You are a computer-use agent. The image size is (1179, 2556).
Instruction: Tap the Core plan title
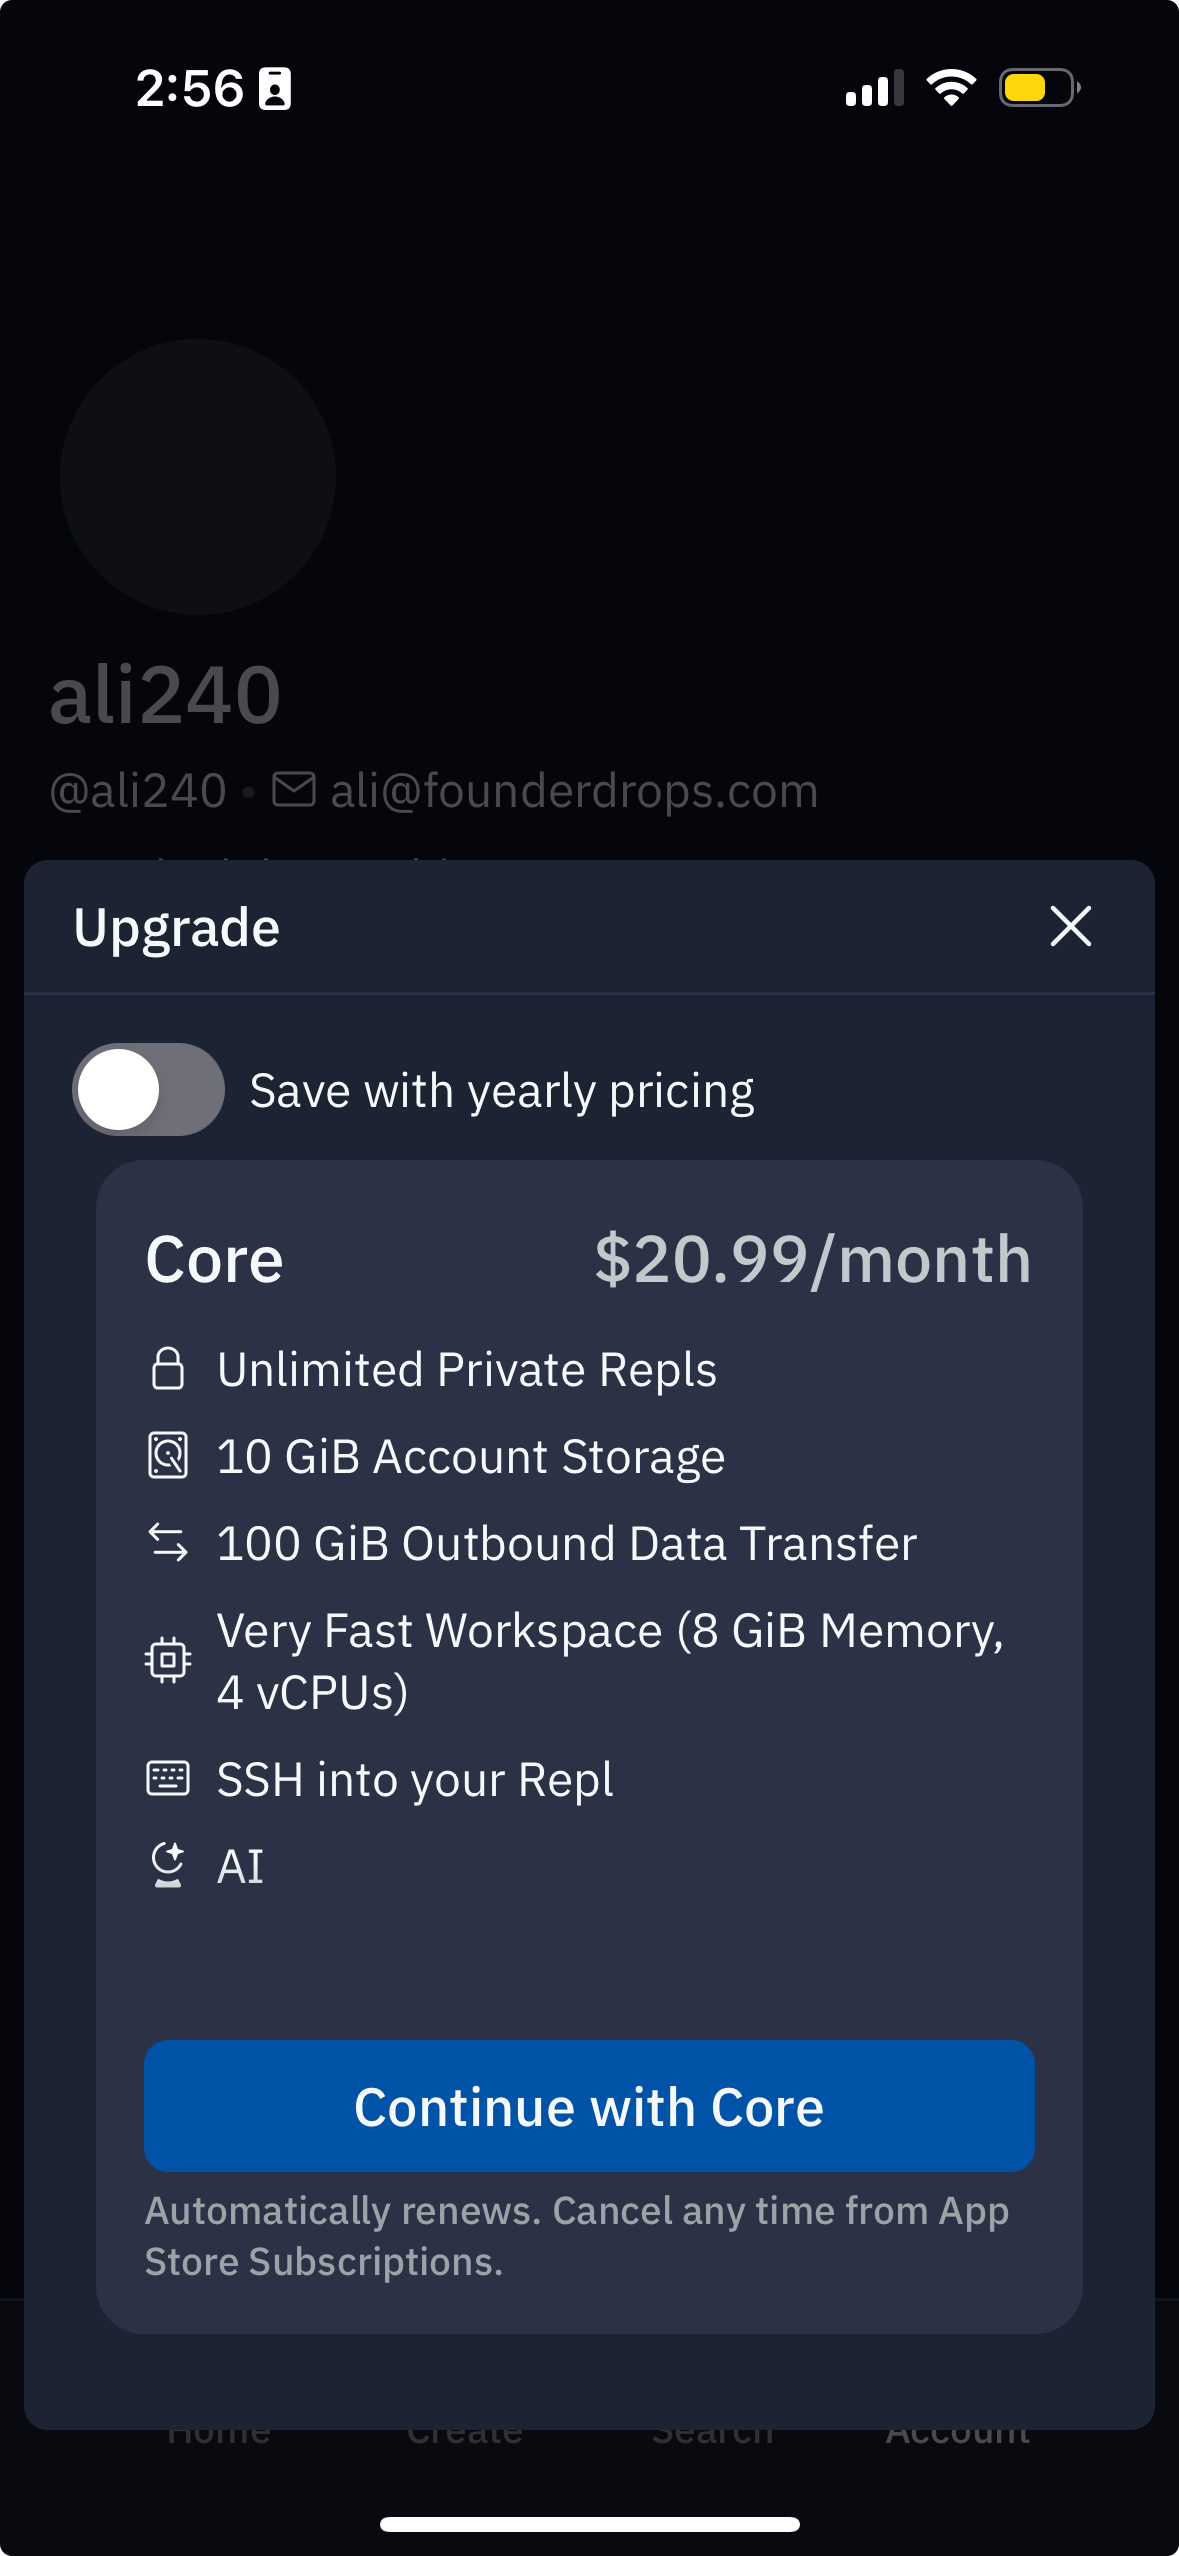pos(214,1259)
